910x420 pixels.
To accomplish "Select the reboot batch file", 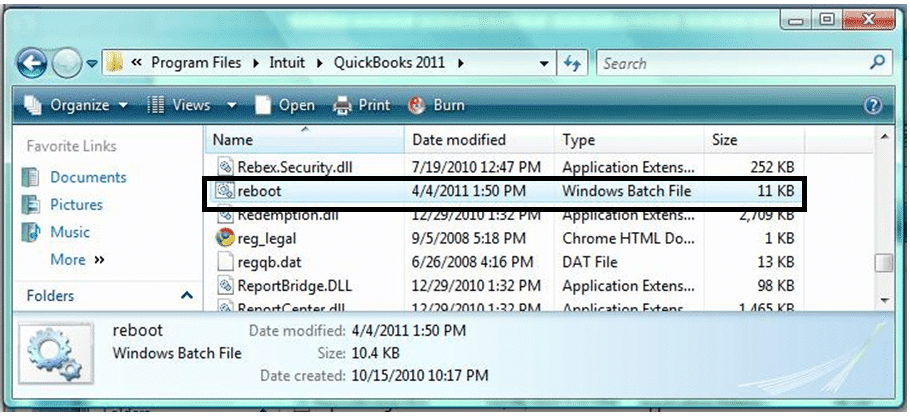I will tap(504, 191).
